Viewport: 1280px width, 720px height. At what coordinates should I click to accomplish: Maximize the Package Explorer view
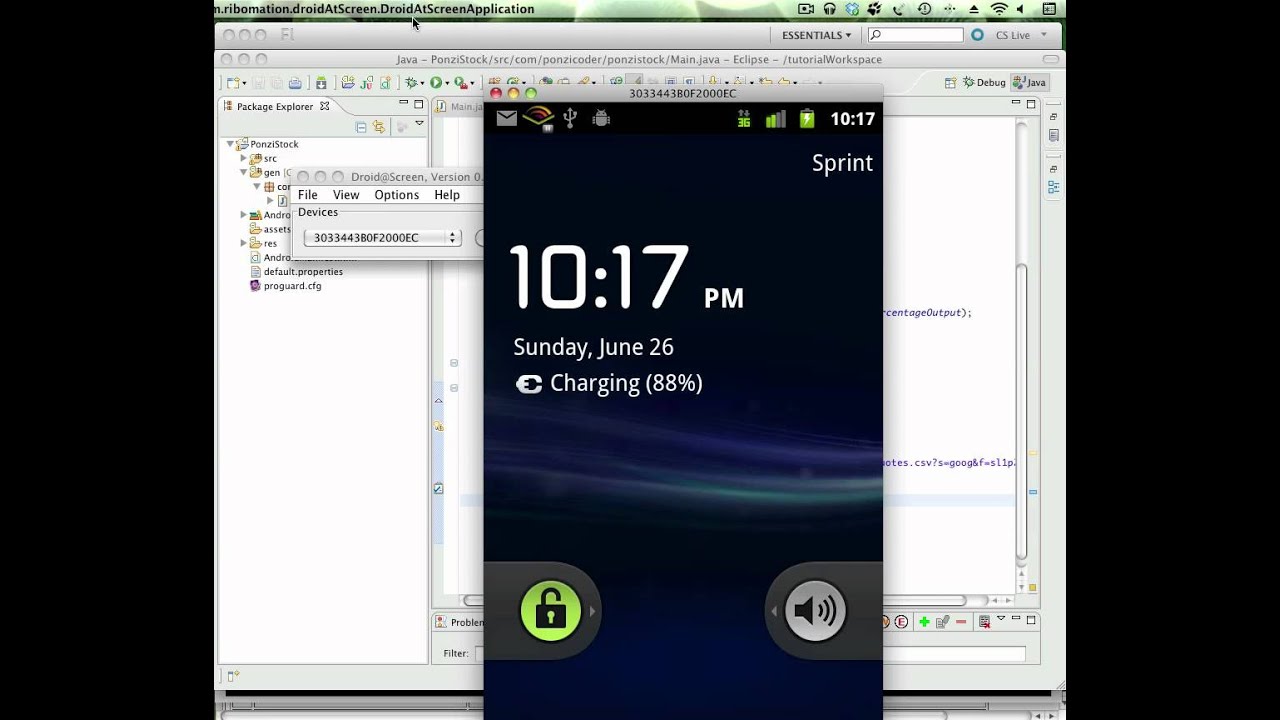(x=419, y=103)
